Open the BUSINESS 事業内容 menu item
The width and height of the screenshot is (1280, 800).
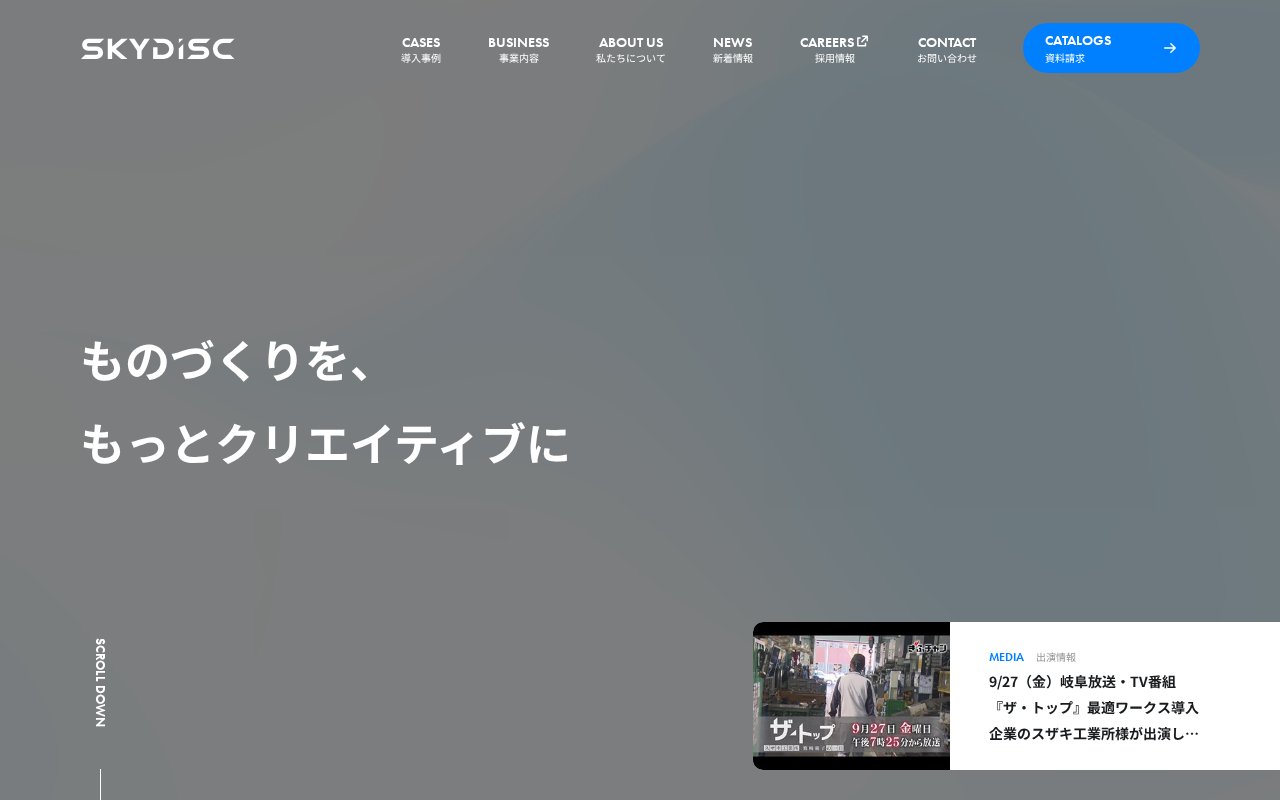point(518,49)
